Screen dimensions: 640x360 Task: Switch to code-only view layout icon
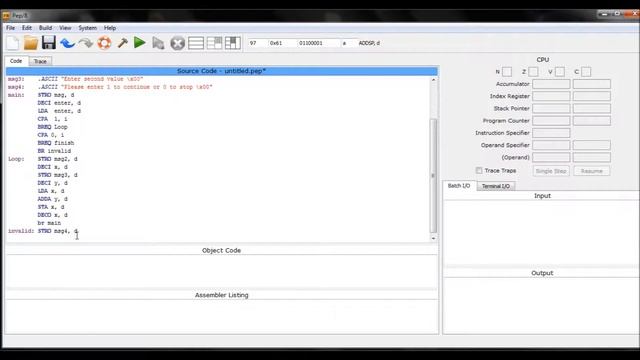(196, 43)
